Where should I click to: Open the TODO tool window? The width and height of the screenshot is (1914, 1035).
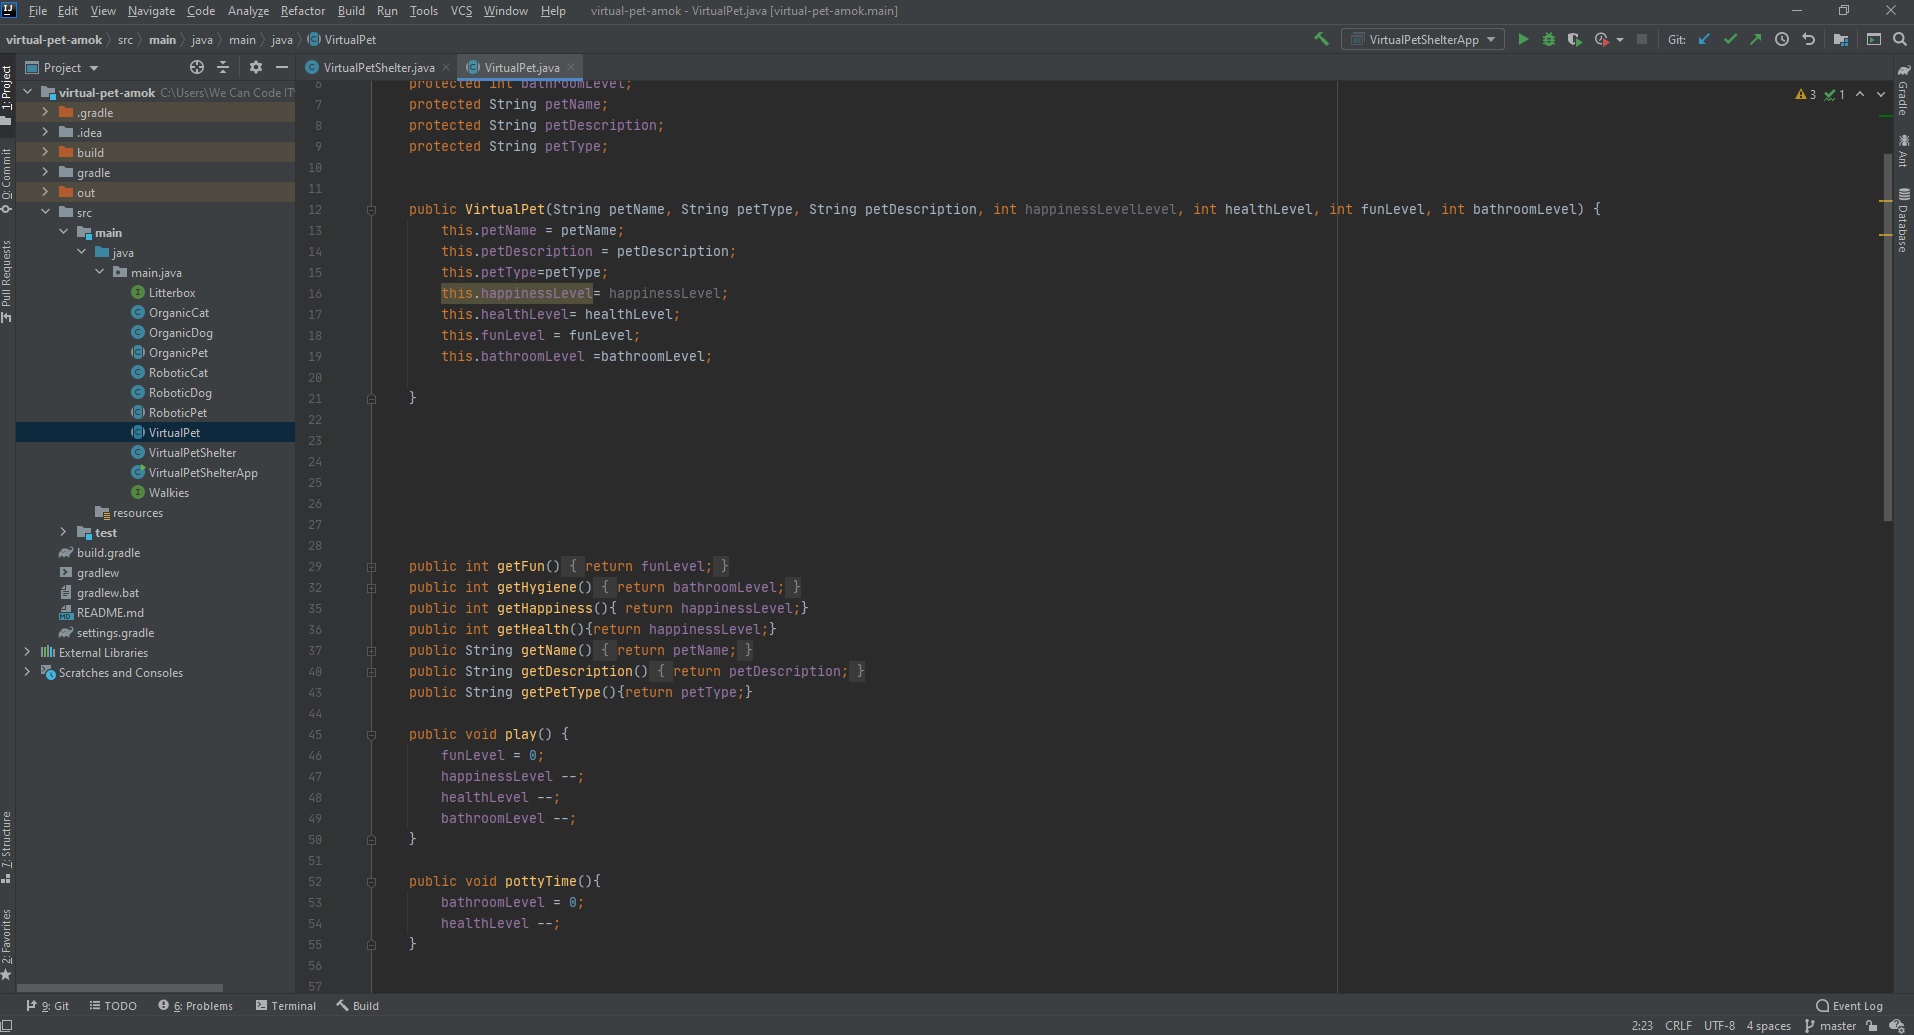113,1006
